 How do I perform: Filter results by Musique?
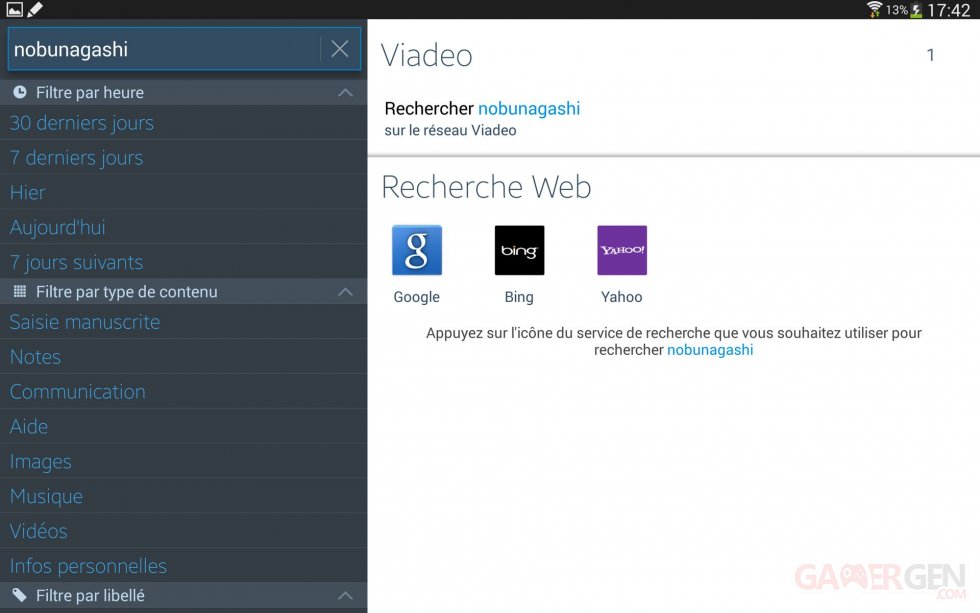(46, 497)
